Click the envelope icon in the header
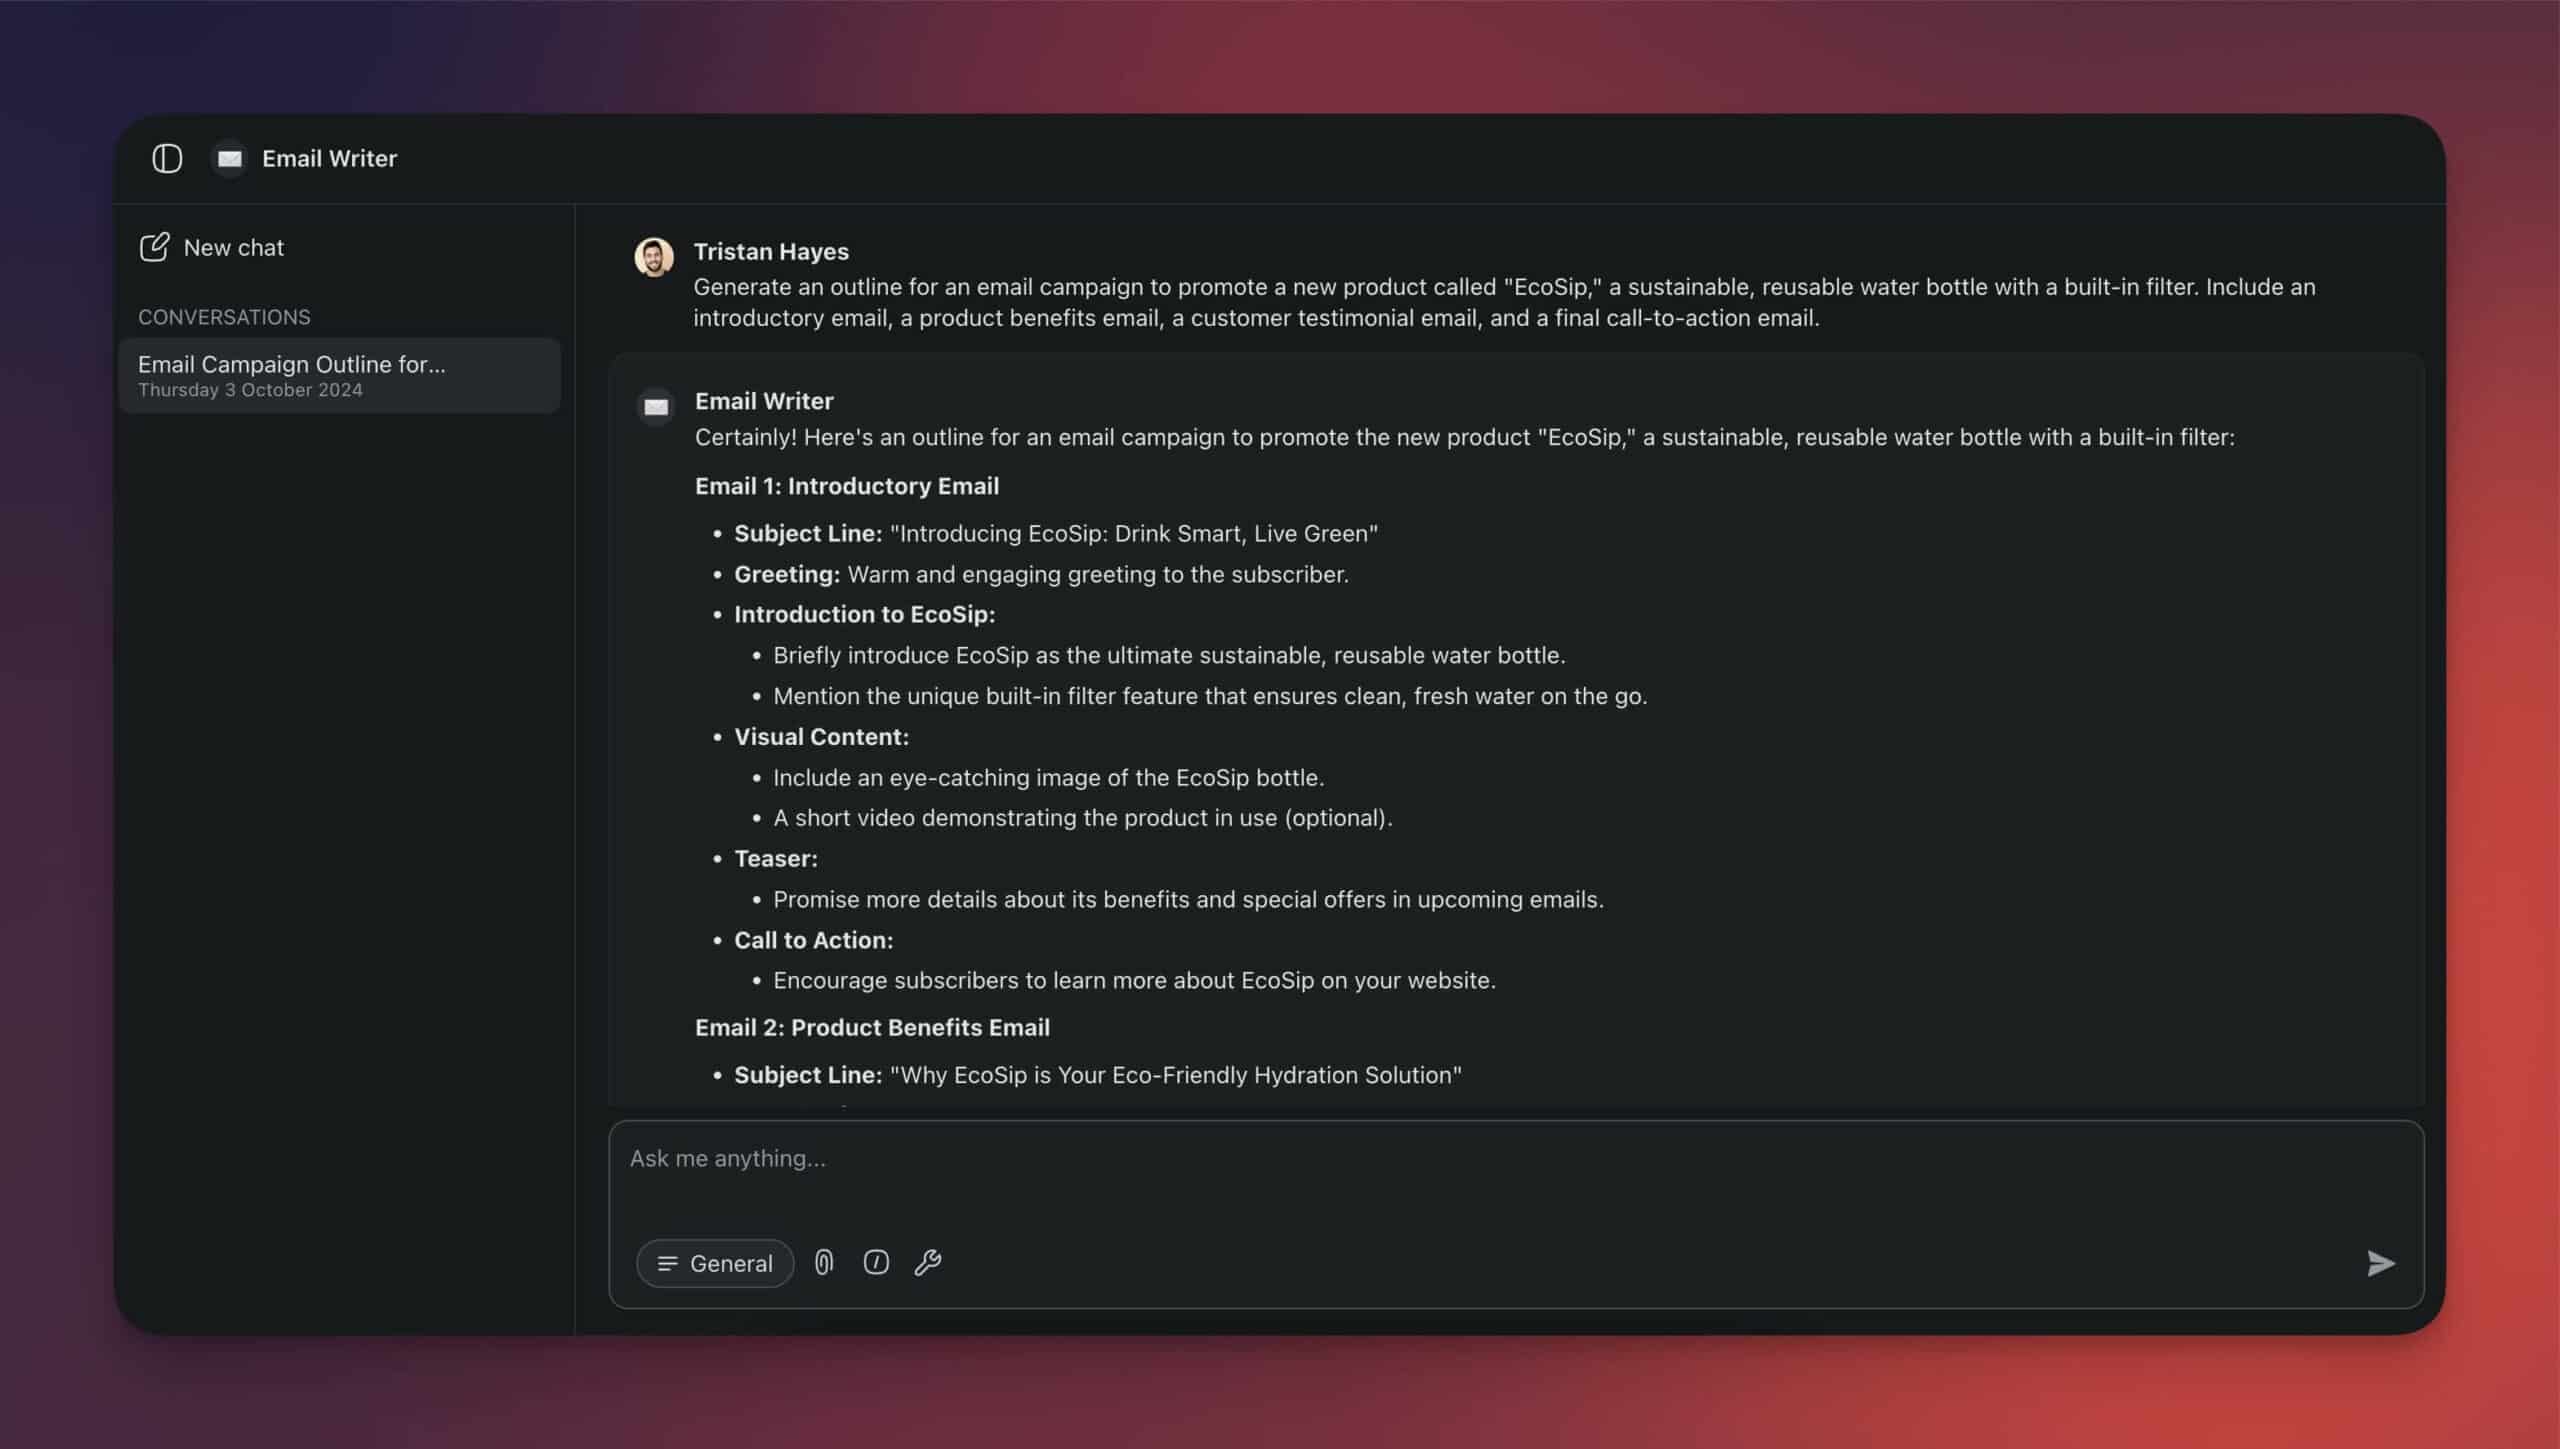 click(230, 158)
